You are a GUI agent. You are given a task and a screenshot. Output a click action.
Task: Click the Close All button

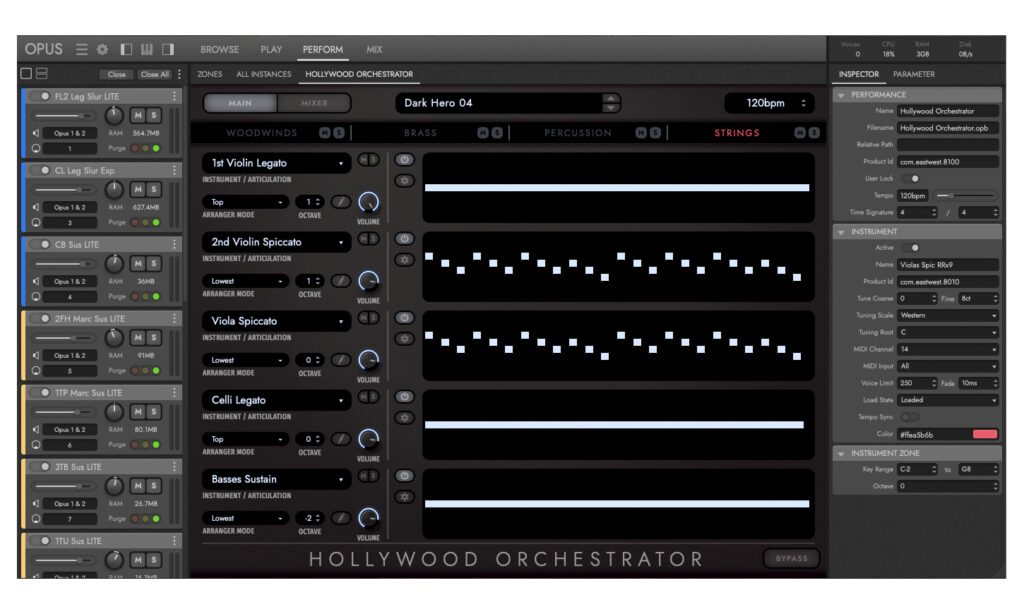tap(154, 74)
